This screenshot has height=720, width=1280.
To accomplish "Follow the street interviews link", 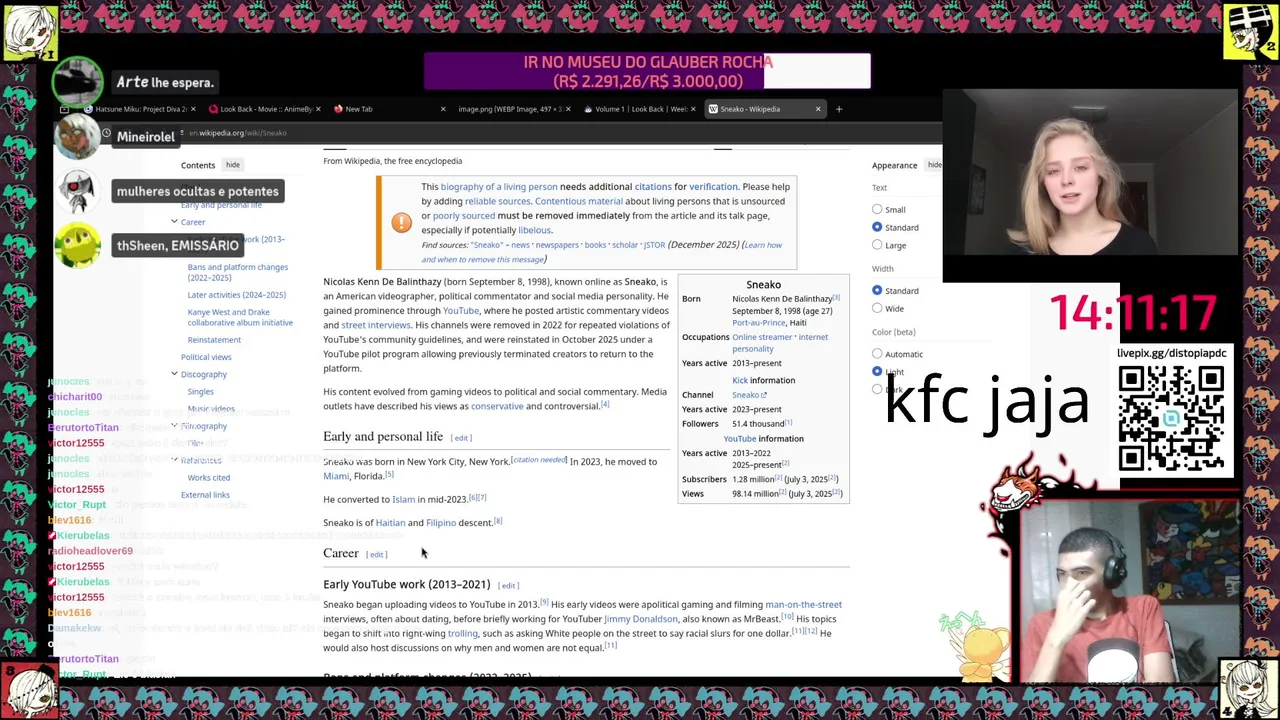I will coord(376,325).
